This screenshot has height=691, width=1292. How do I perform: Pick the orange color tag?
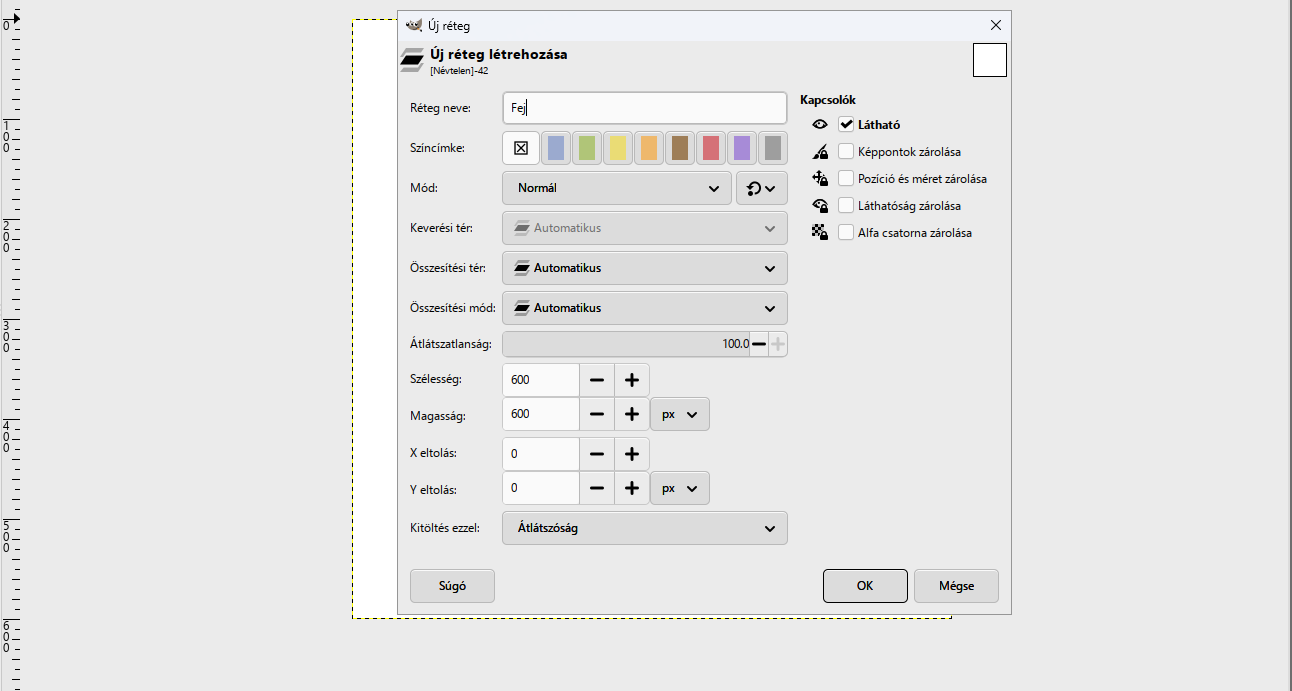point(649,148)
